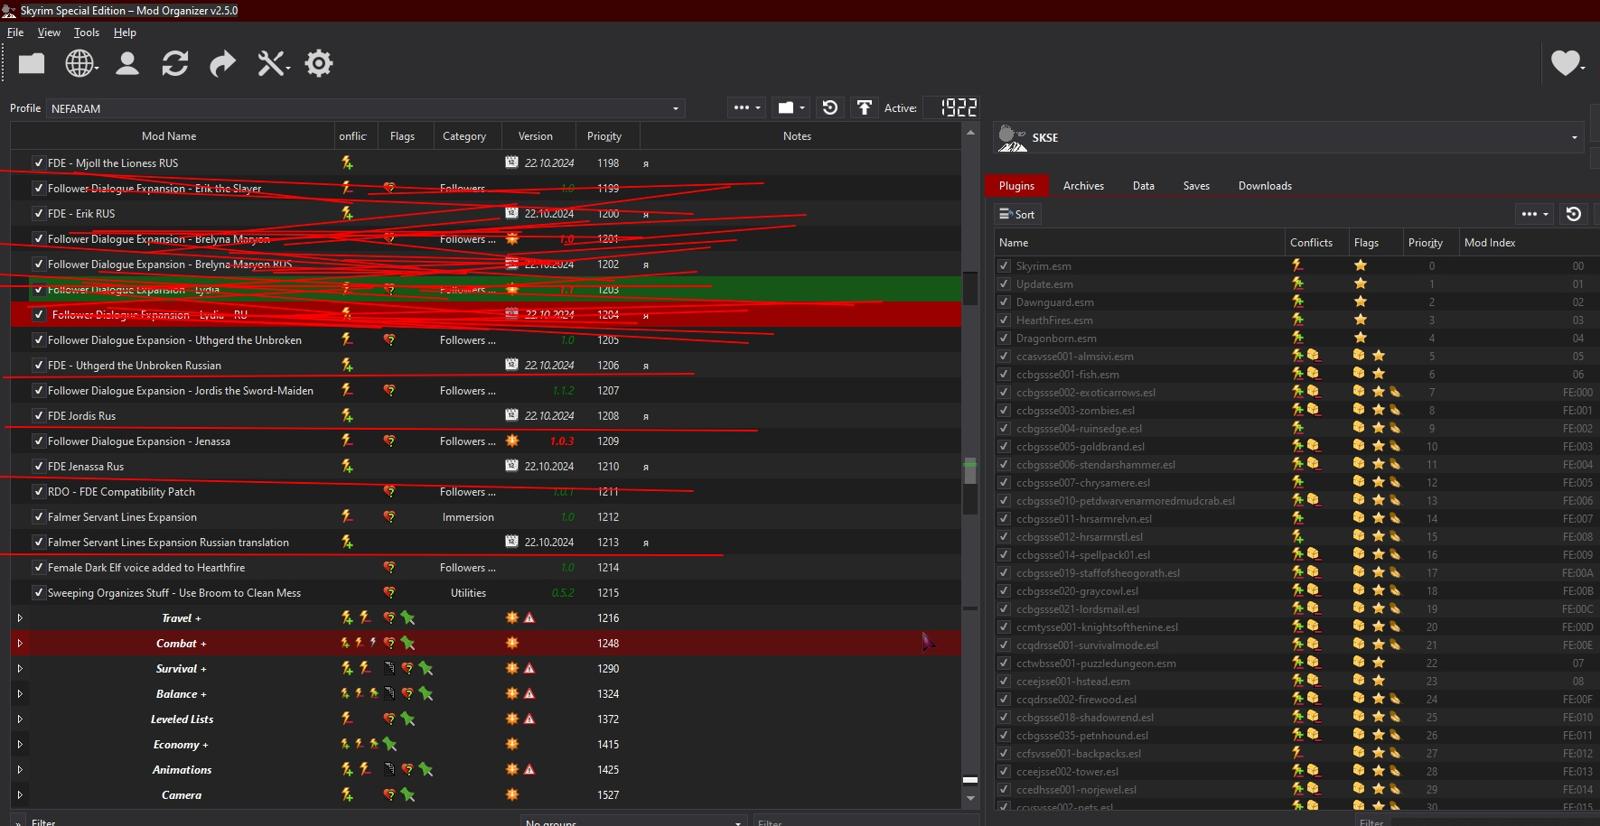This screenshot has height=826, width=1600.
Task: Click the star flag icon for Skyrim.esm
Action: point(1360,266)
